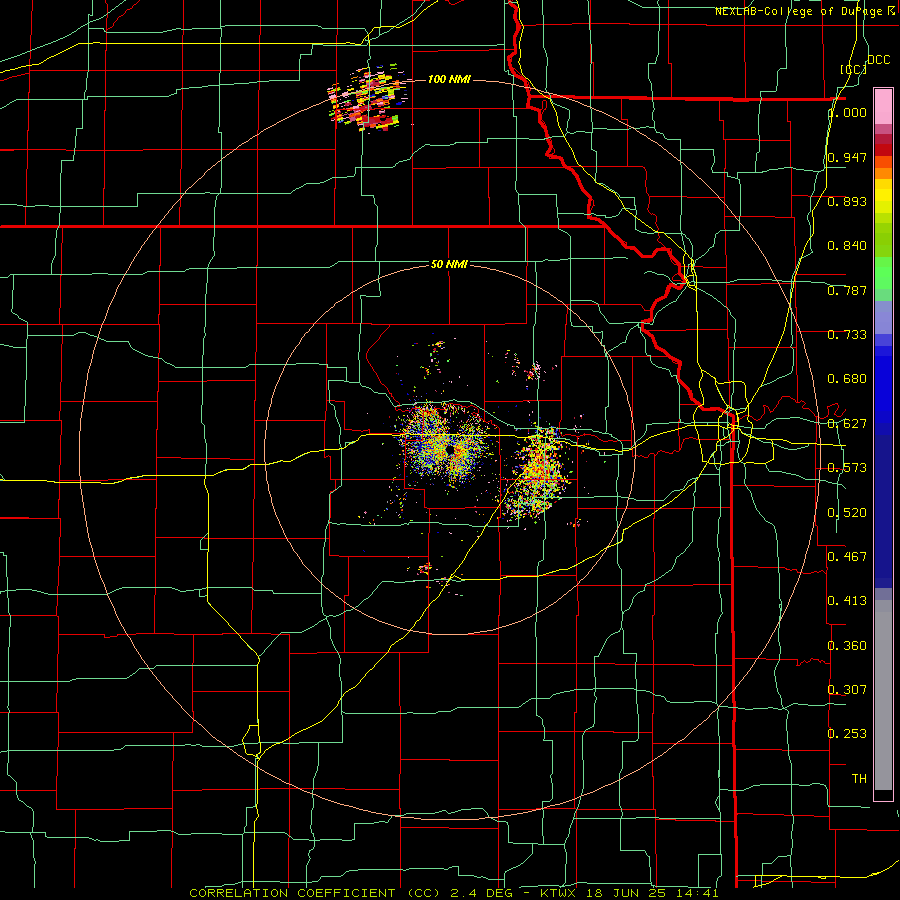Click the yellow-red echo blob east of radar
900x900 pixels.
pyautogui.click(x=538, y=472)
